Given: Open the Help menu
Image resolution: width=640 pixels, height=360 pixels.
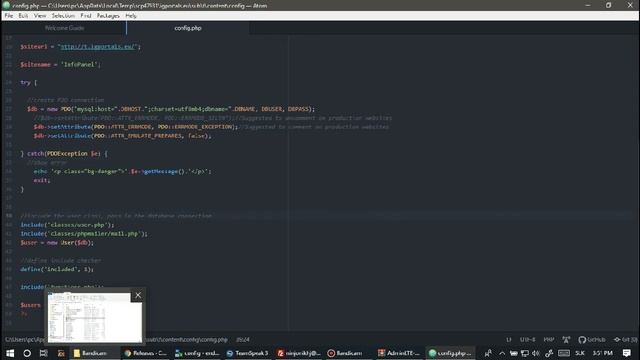Looking at the screenshot, I should tap(131, 16).
